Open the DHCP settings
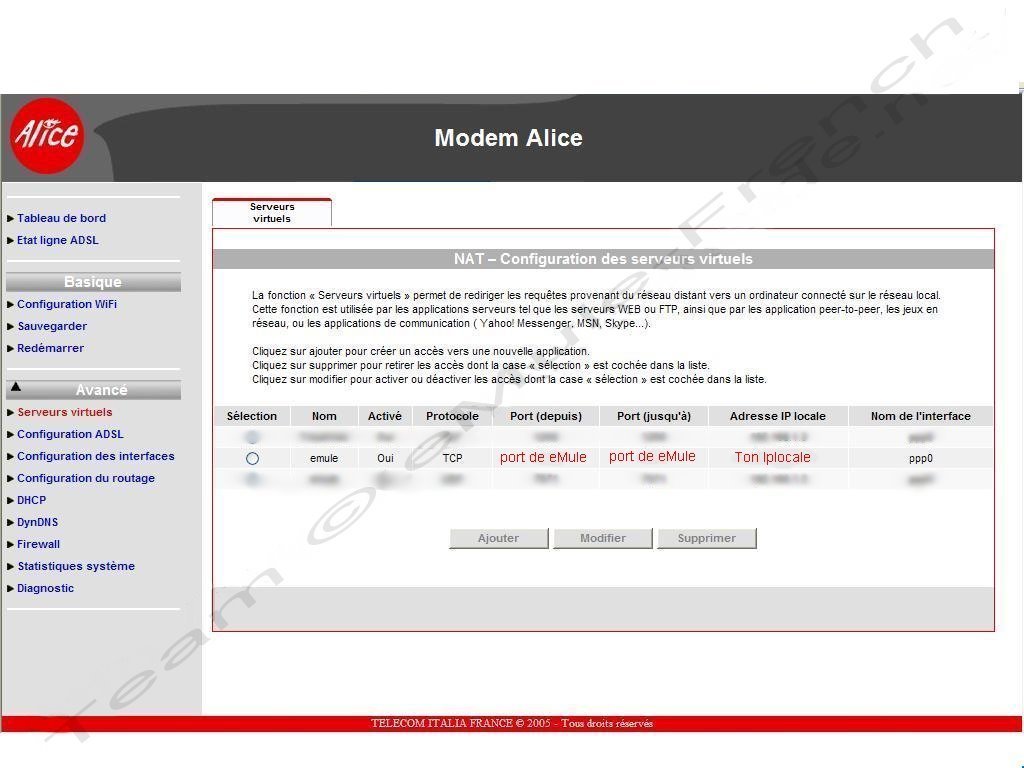1024x768 pixels. click(x=31, y=500)
